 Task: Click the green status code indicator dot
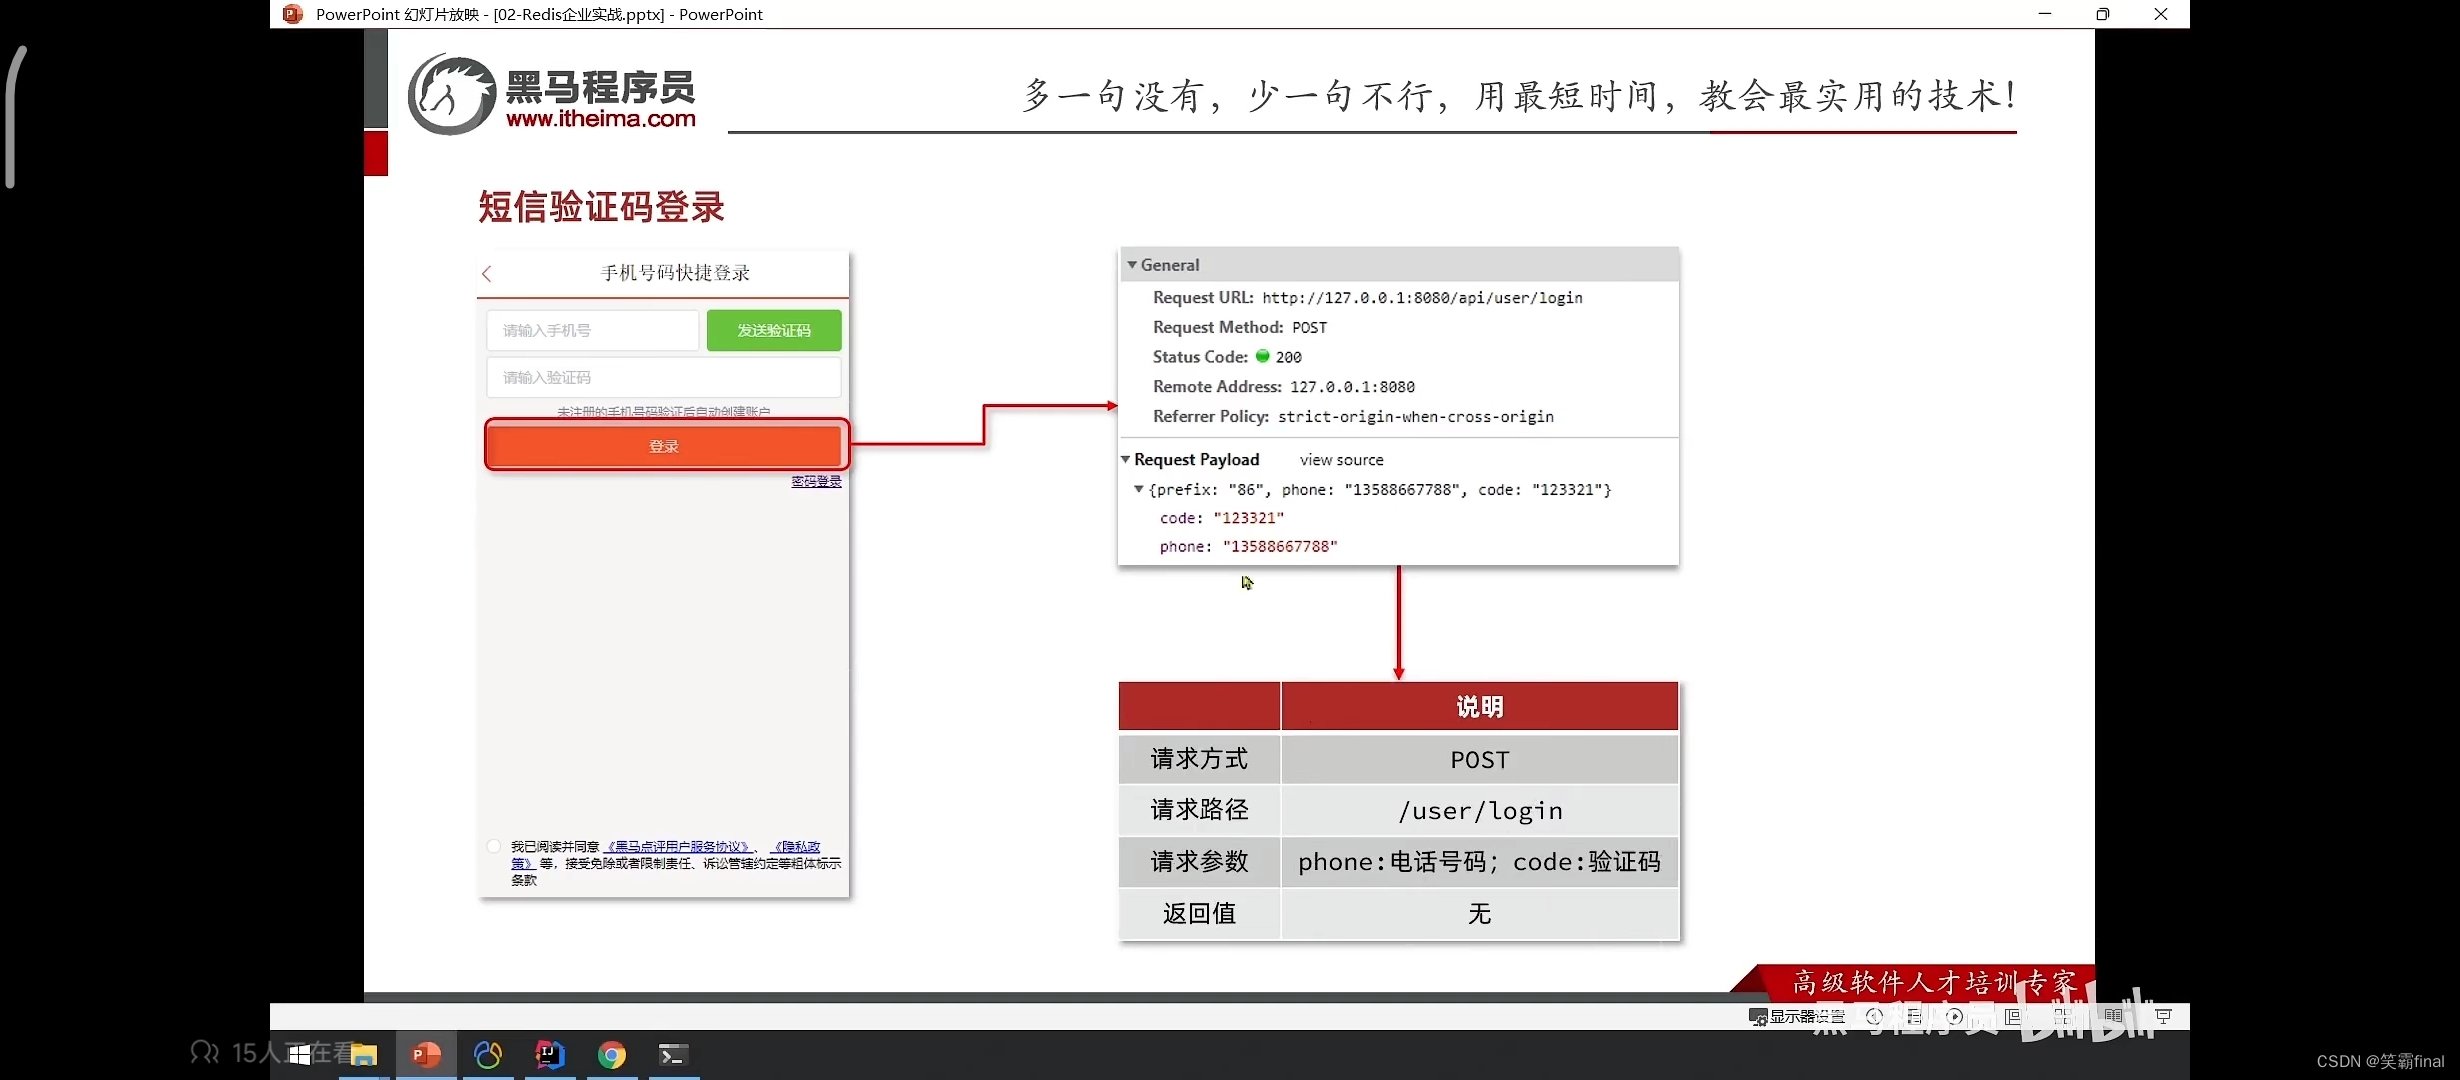click(x=1262, y=356)
